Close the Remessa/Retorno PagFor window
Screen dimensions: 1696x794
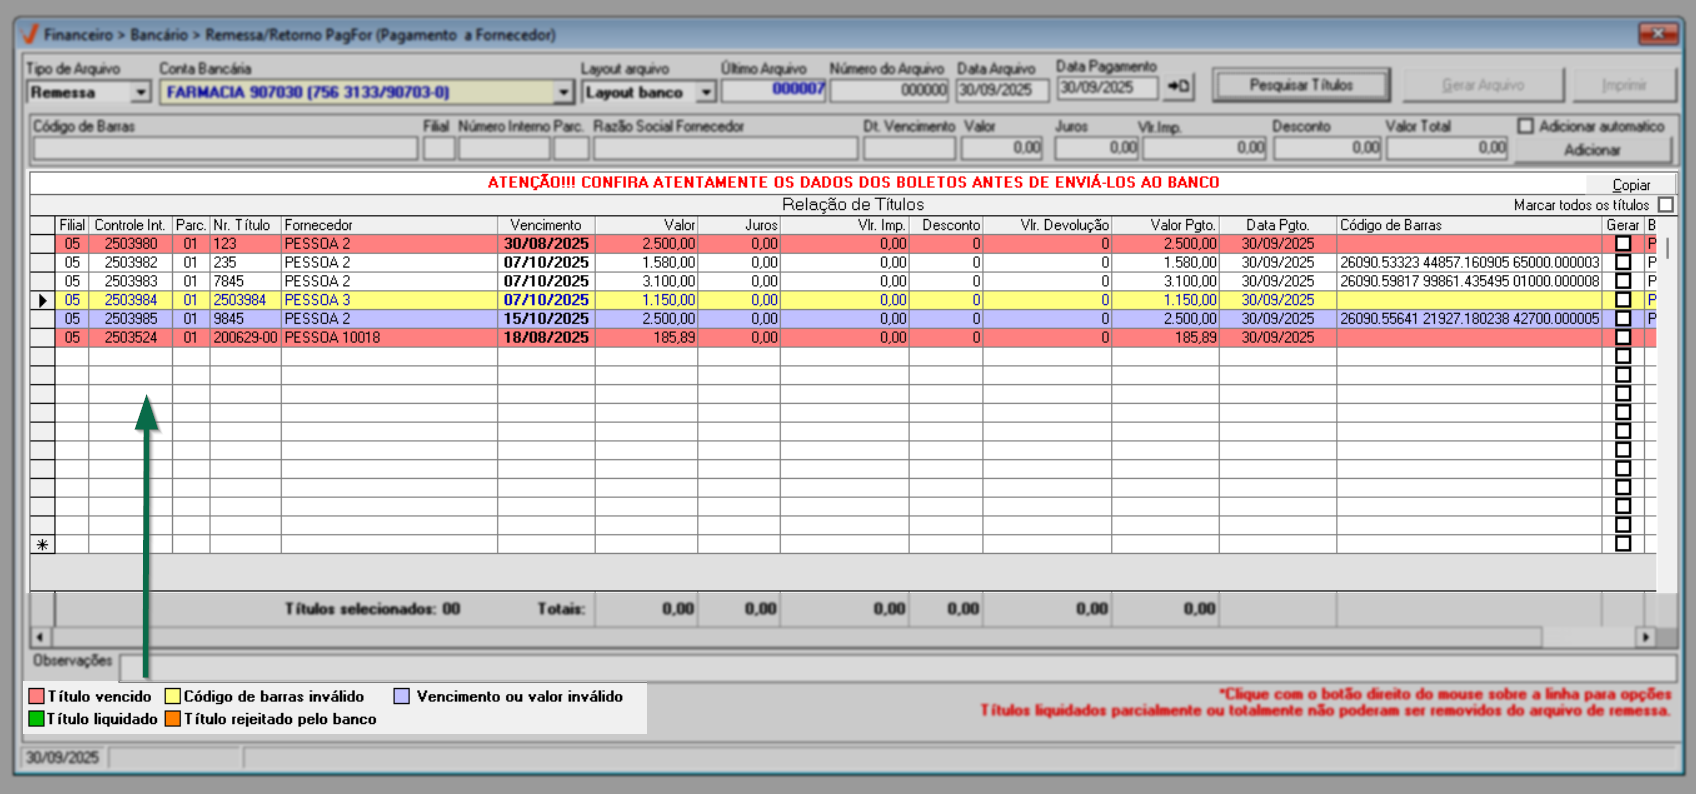[x=1657, y=34]
